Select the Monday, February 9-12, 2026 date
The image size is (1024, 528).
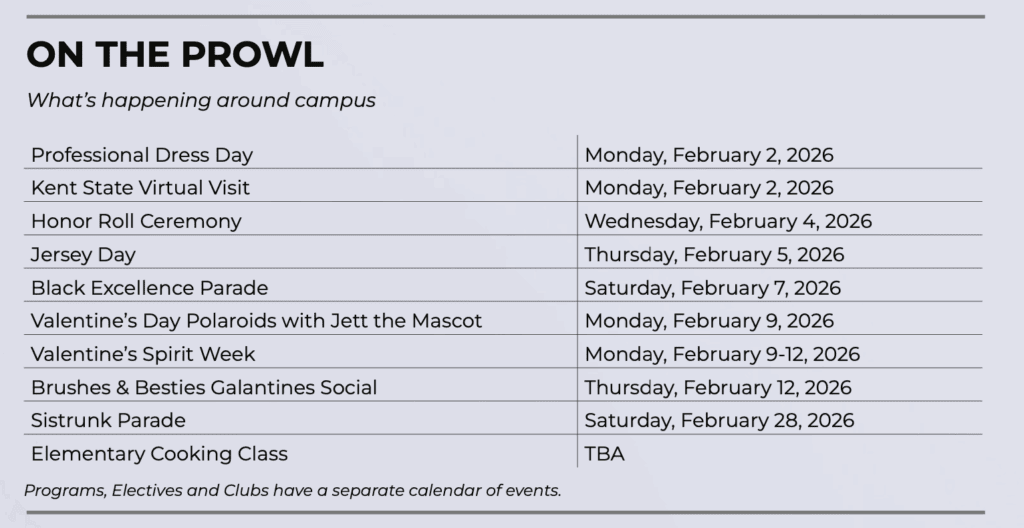(722, 354)
